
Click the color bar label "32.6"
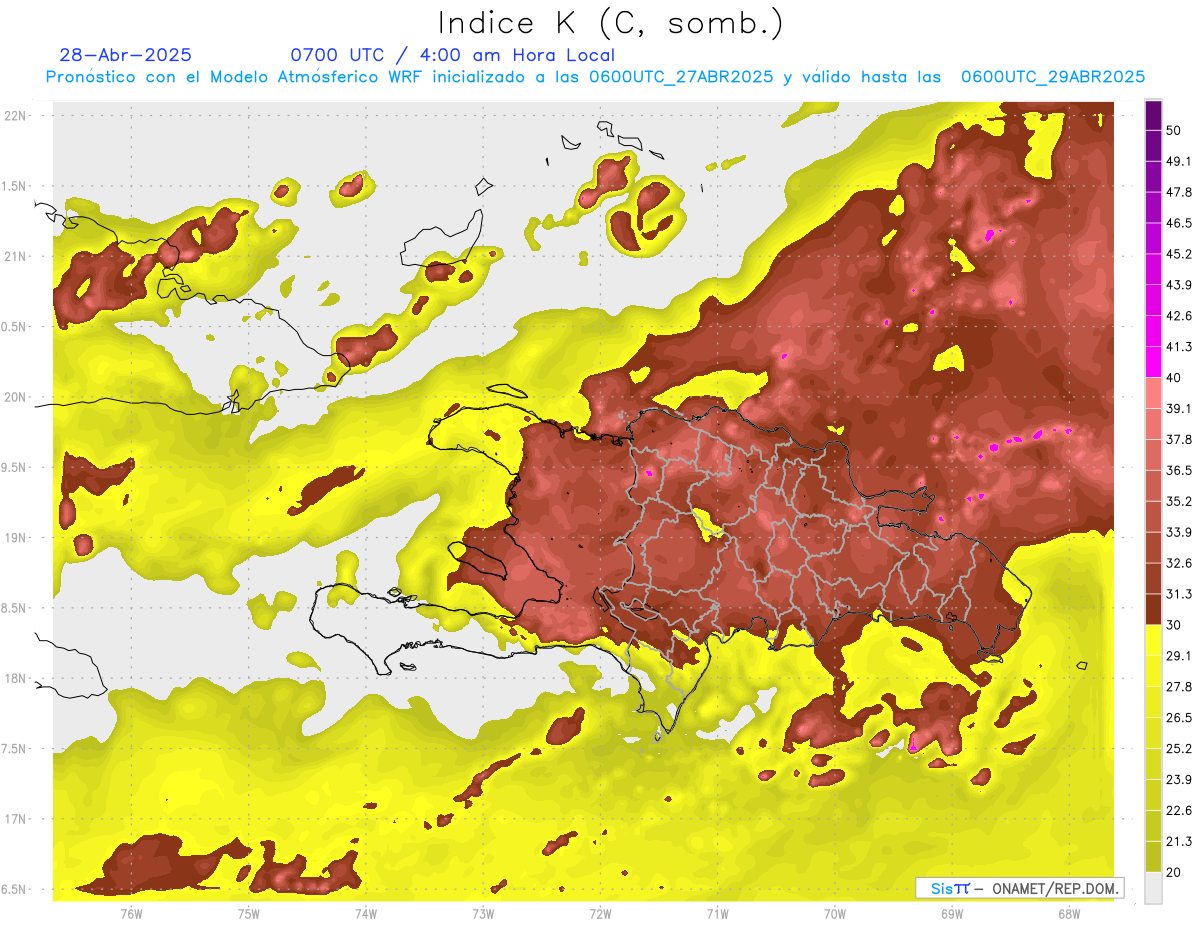[1179, 563]
